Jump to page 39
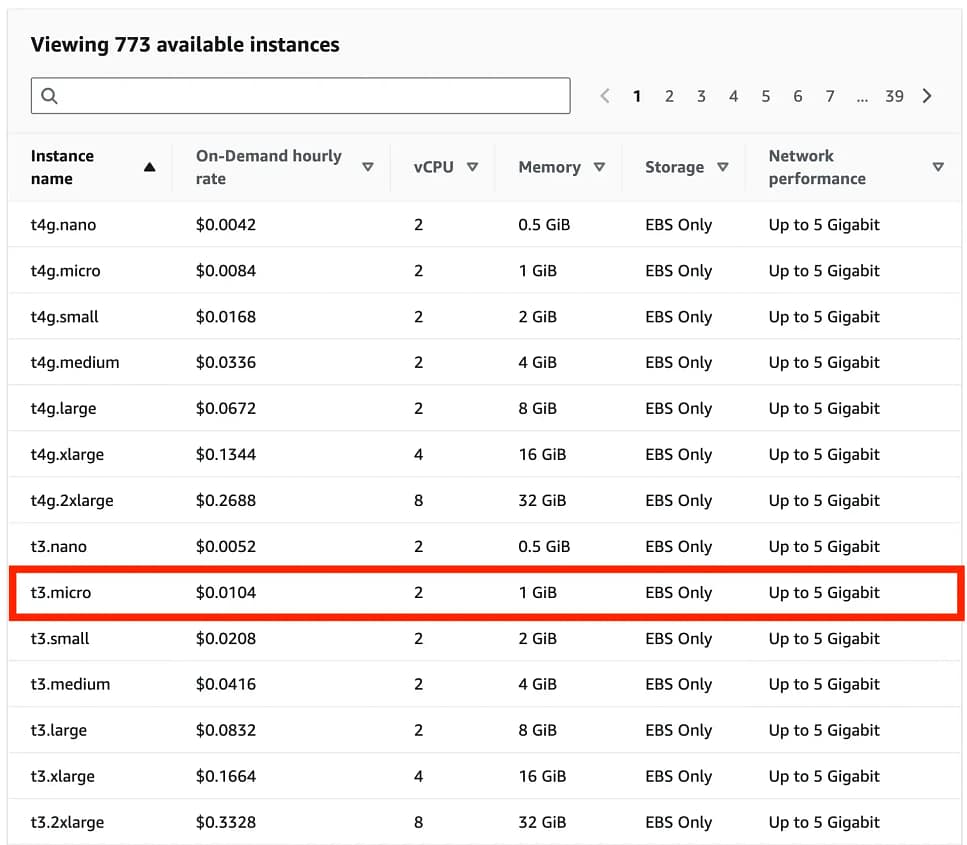Screen dimensions: 967x845 894,96
